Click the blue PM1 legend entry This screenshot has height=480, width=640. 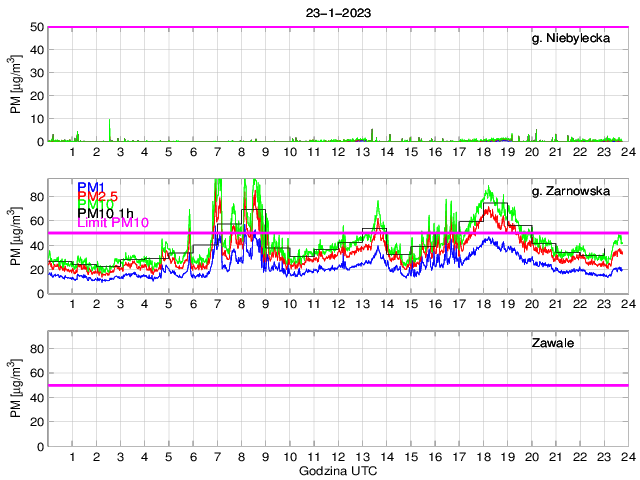coord(90,186)
